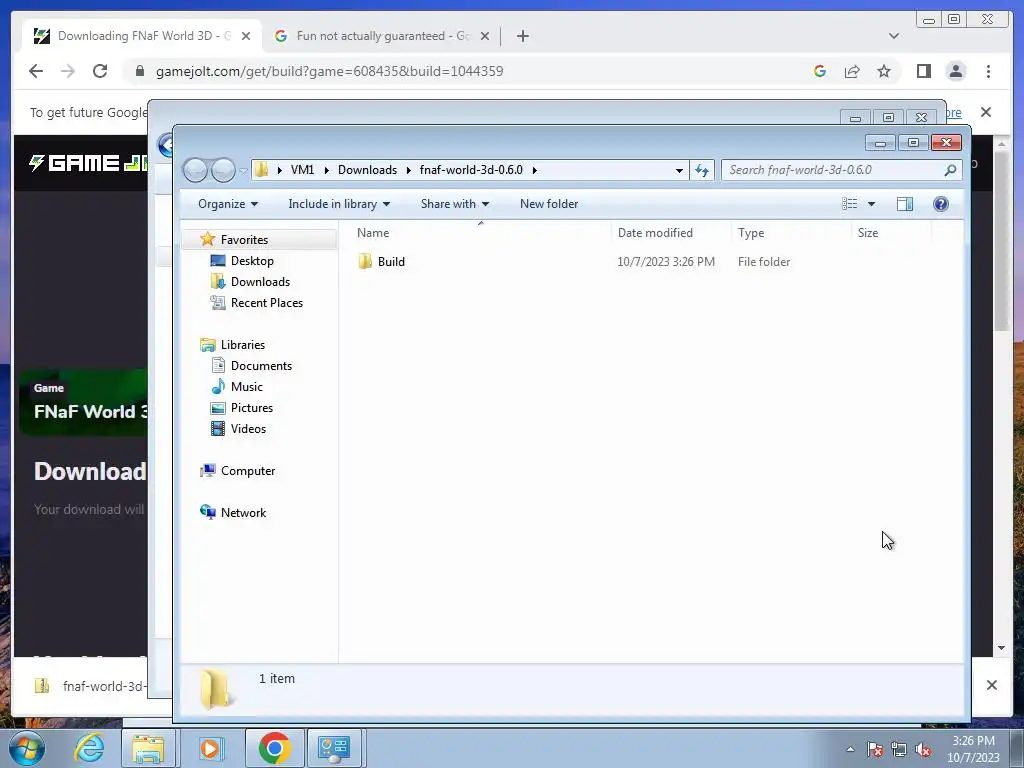Open Explorer help button

(x=940, y=204)
